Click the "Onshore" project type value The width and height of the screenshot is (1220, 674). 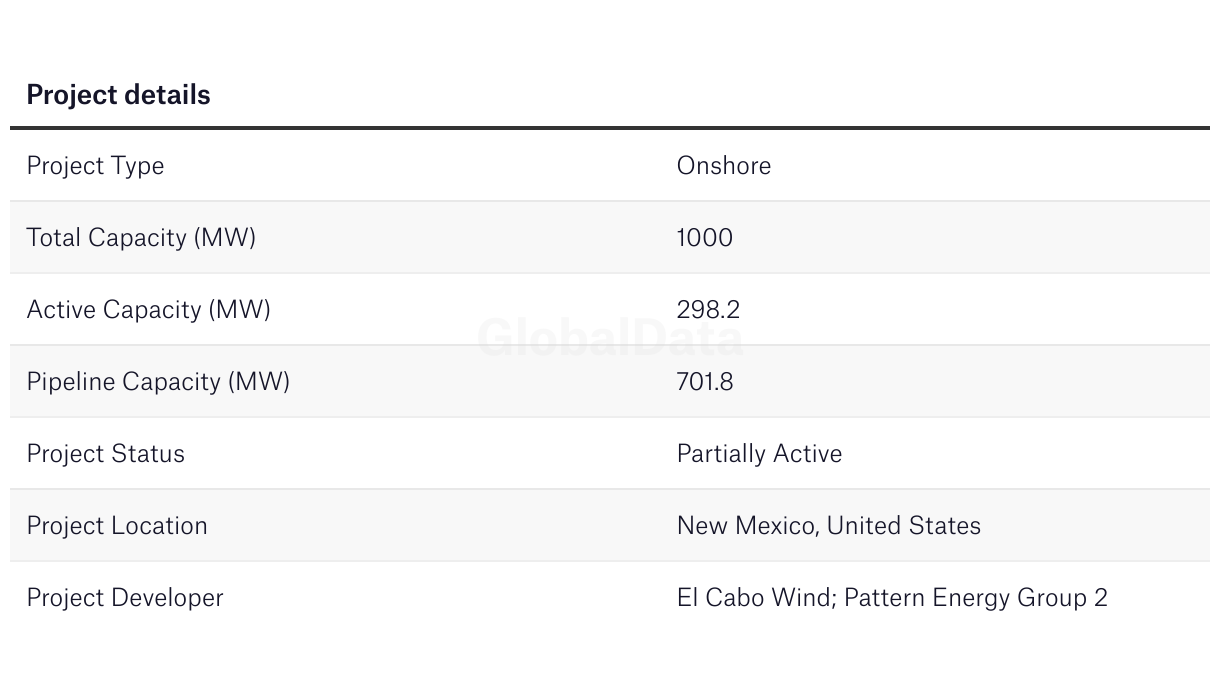tap(723, 165)
